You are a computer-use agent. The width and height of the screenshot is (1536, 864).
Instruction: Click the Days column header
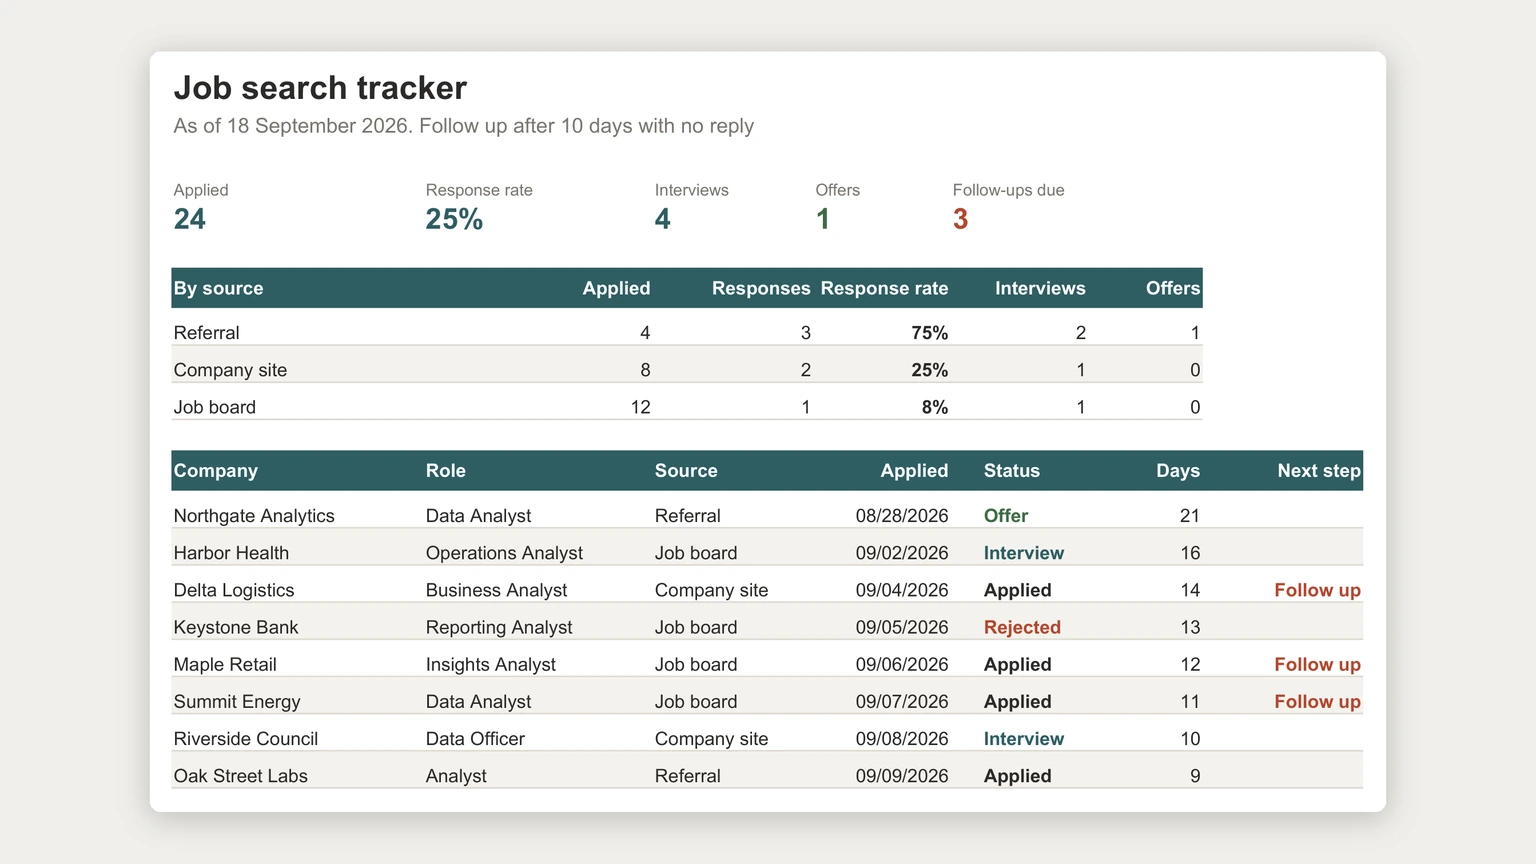pyautogui.click(x=1178, y=470)
